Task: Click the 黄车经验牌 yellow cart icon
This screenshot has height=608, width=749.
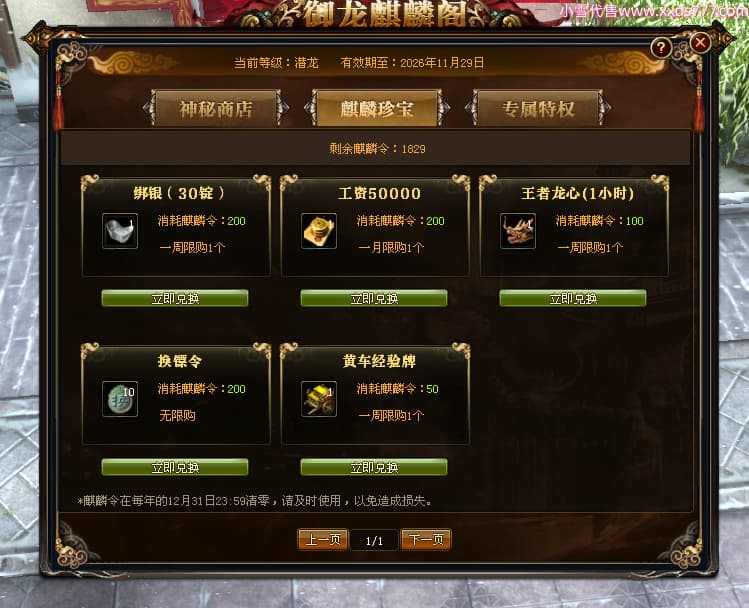Action: click(319, 399)
